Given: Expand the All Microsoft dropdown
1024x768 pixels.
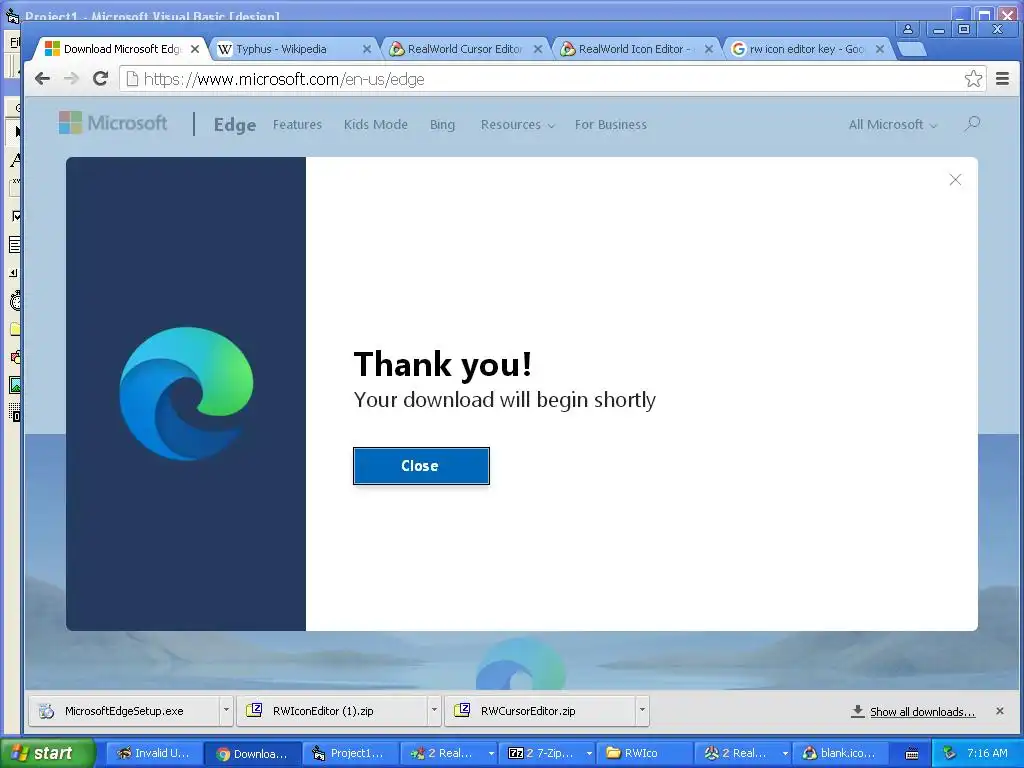Looking at the screenshot, I should [x=893, y=124].
